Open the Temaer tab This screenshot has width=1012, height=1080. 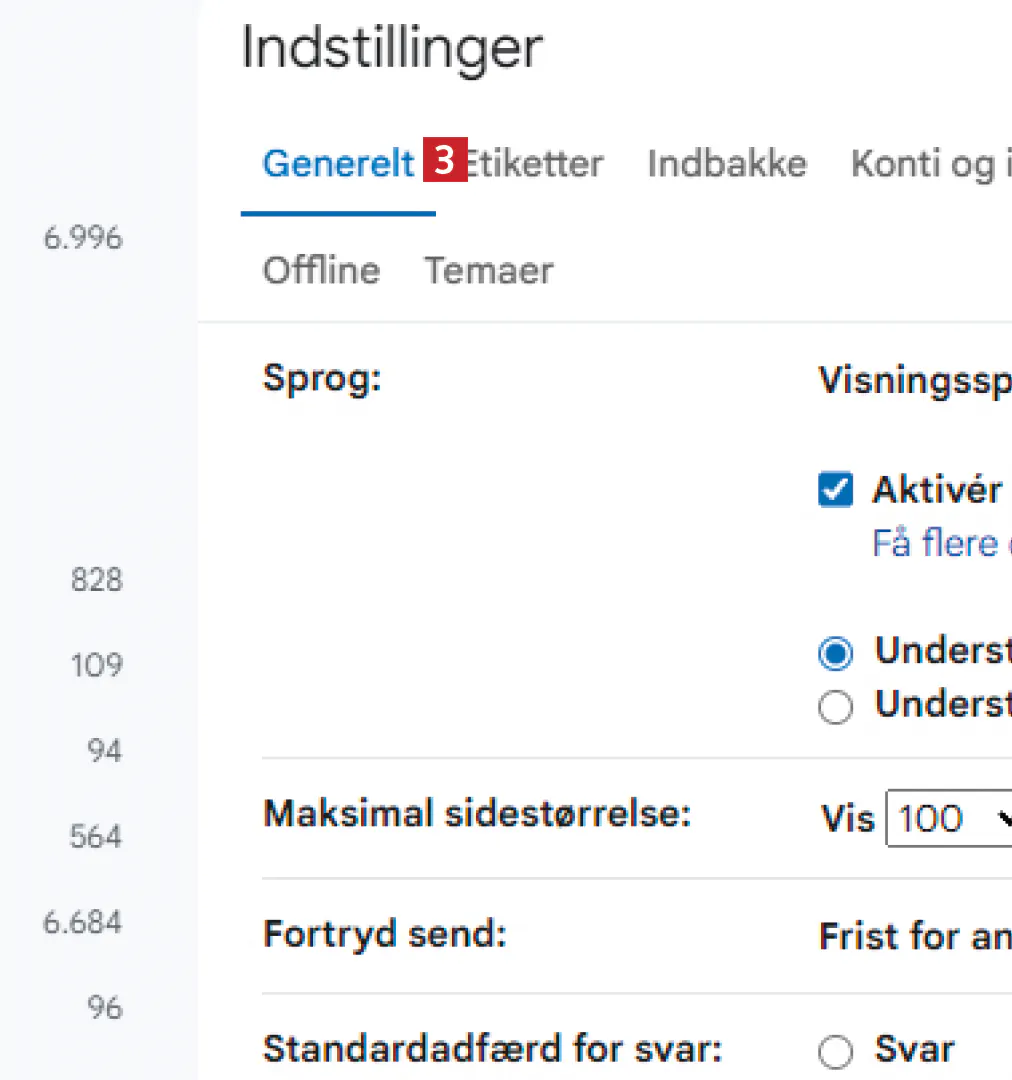tap(489, 271)
